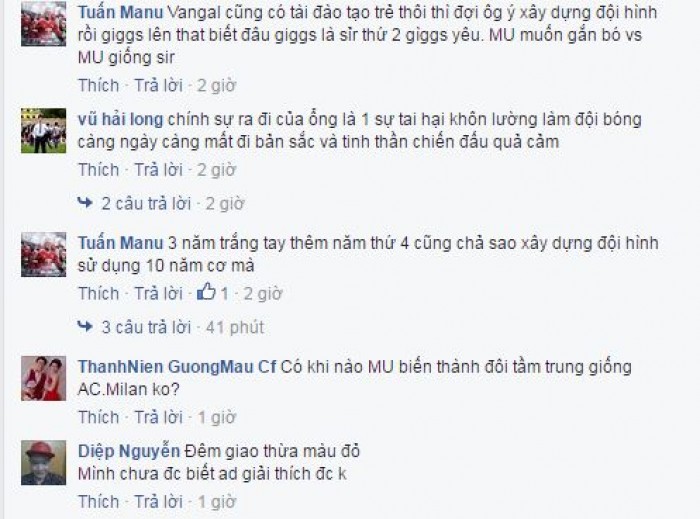Expand the 2 câu trả lời replies
This screenshot has height=519, width=700.
(146, 203)
